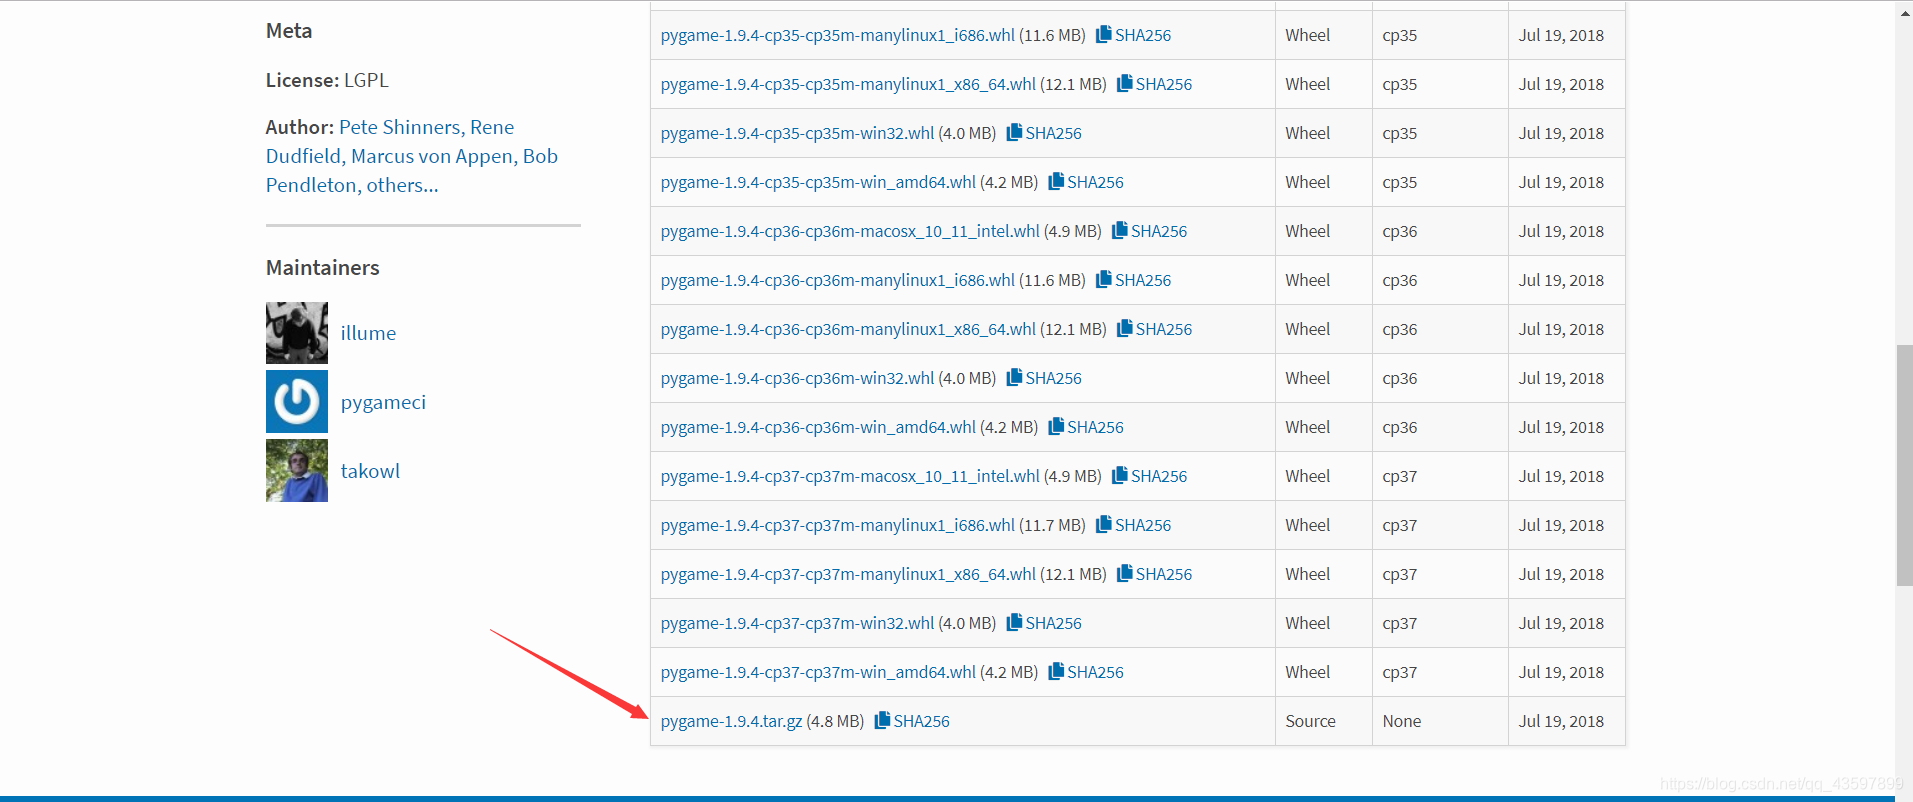Open takowl maintainer avatar
The height and width of the screenshot is (802, 1913).
(x=297, y=471)
